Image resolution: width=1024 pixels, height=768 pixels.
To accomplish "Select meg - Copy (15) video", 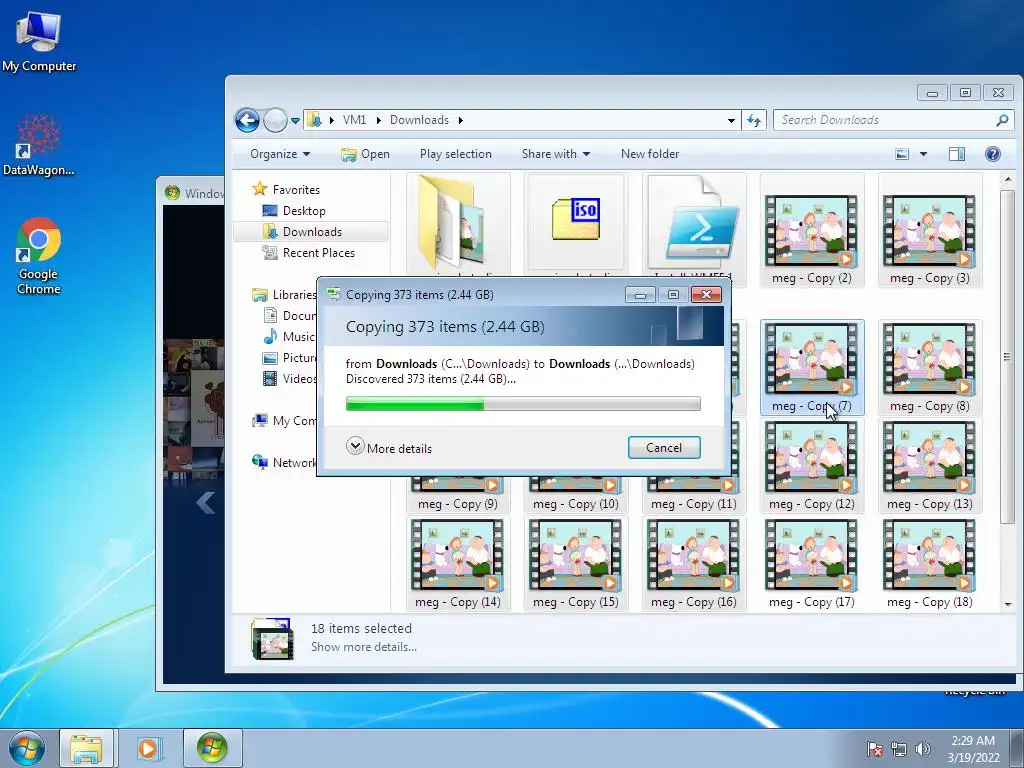I will (575, 564).
